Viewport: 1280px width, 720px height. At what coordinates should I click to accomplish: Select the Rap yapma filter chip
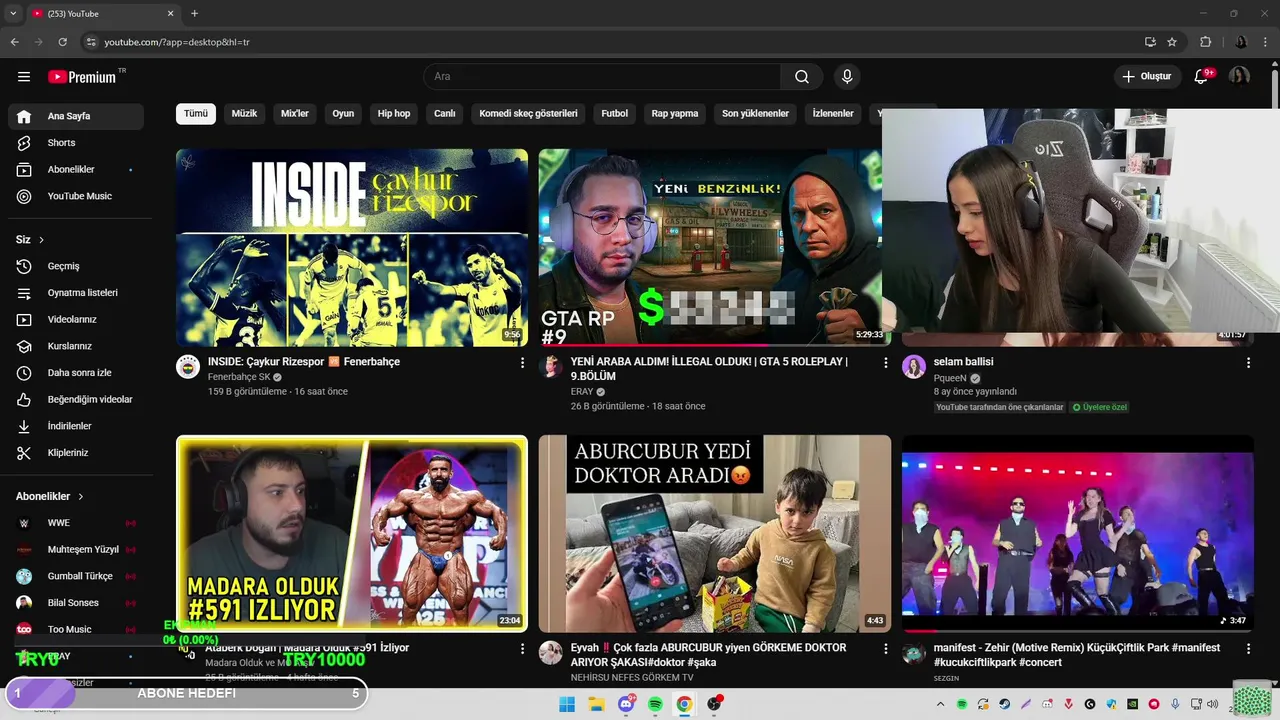[675, 114]
